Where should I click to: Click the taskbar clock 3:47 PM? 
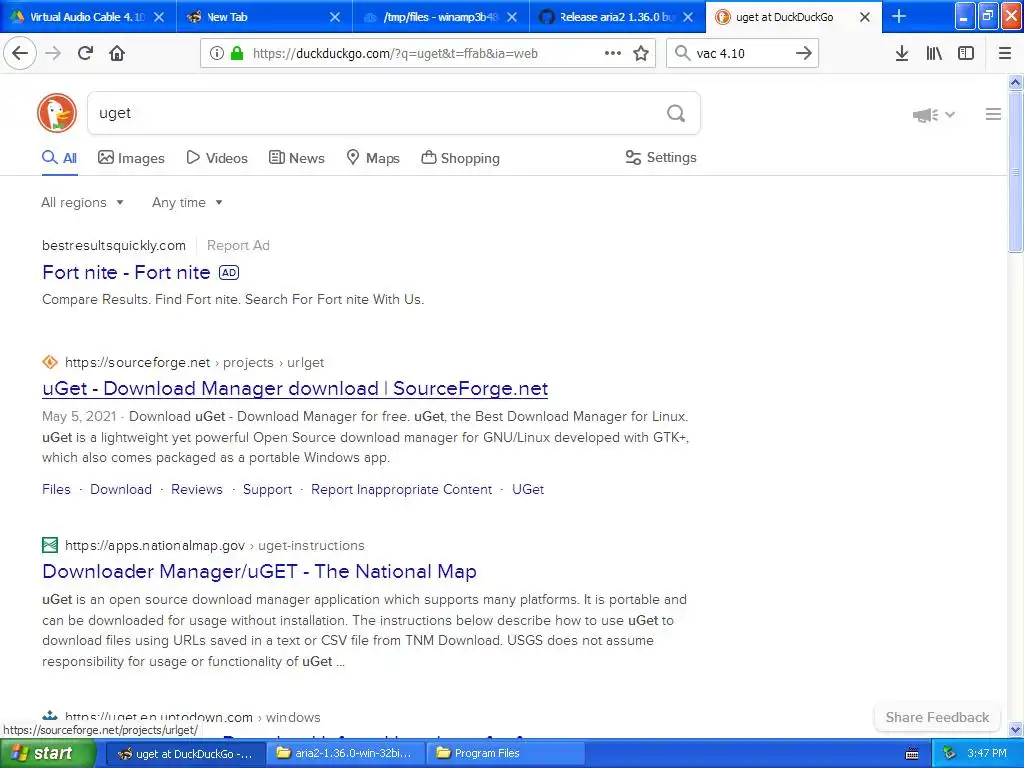[987, 753]
